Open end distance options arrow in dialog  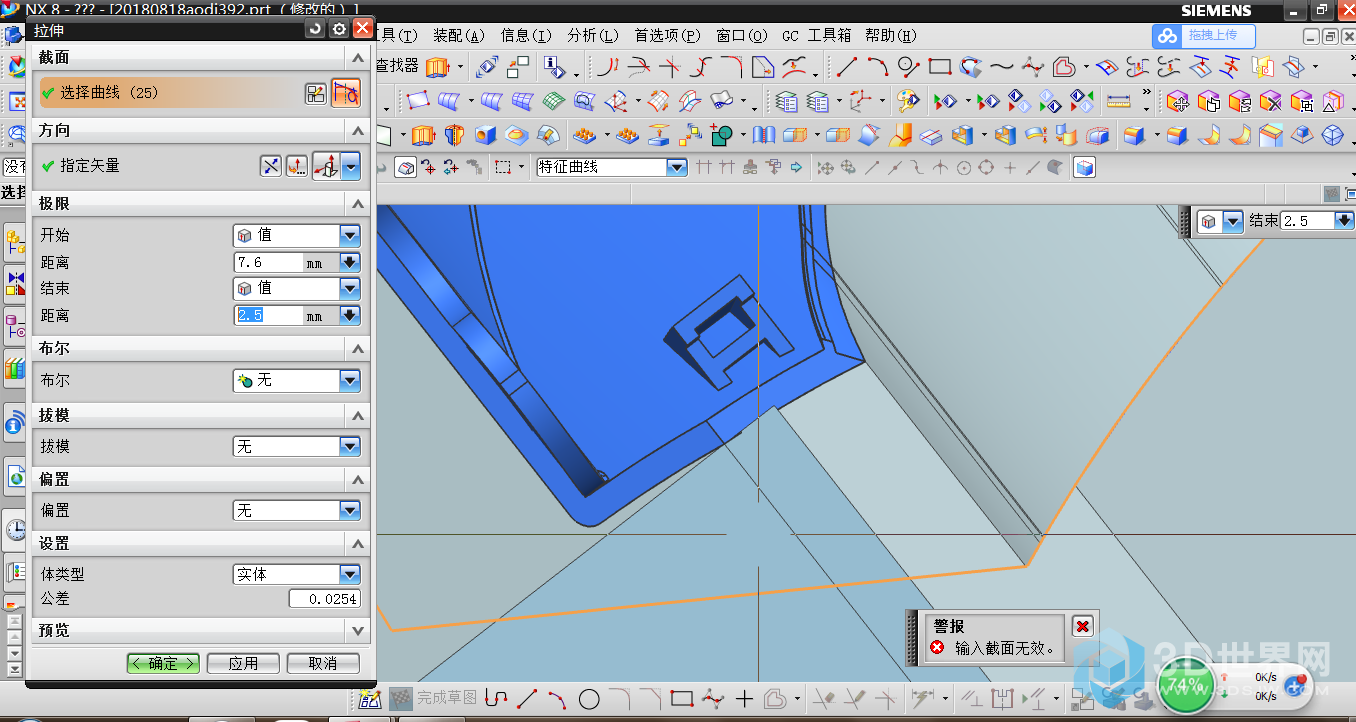pos(349,315)
